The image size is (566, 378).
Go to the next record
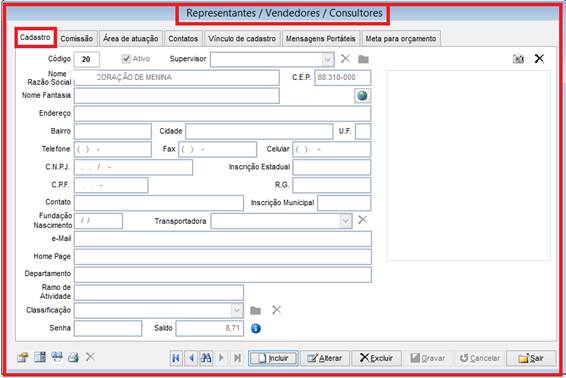tap(221, 358)
